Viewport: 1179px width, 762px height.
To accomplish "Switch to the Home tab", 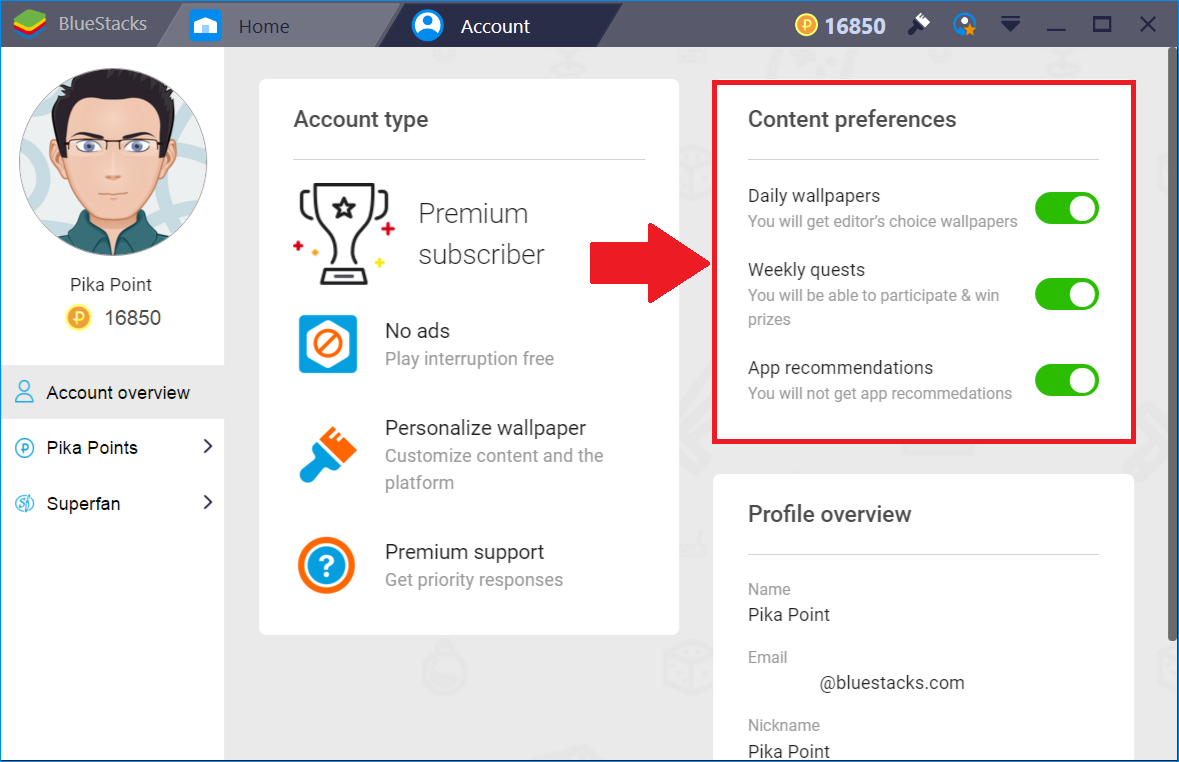I will [263, 26].
